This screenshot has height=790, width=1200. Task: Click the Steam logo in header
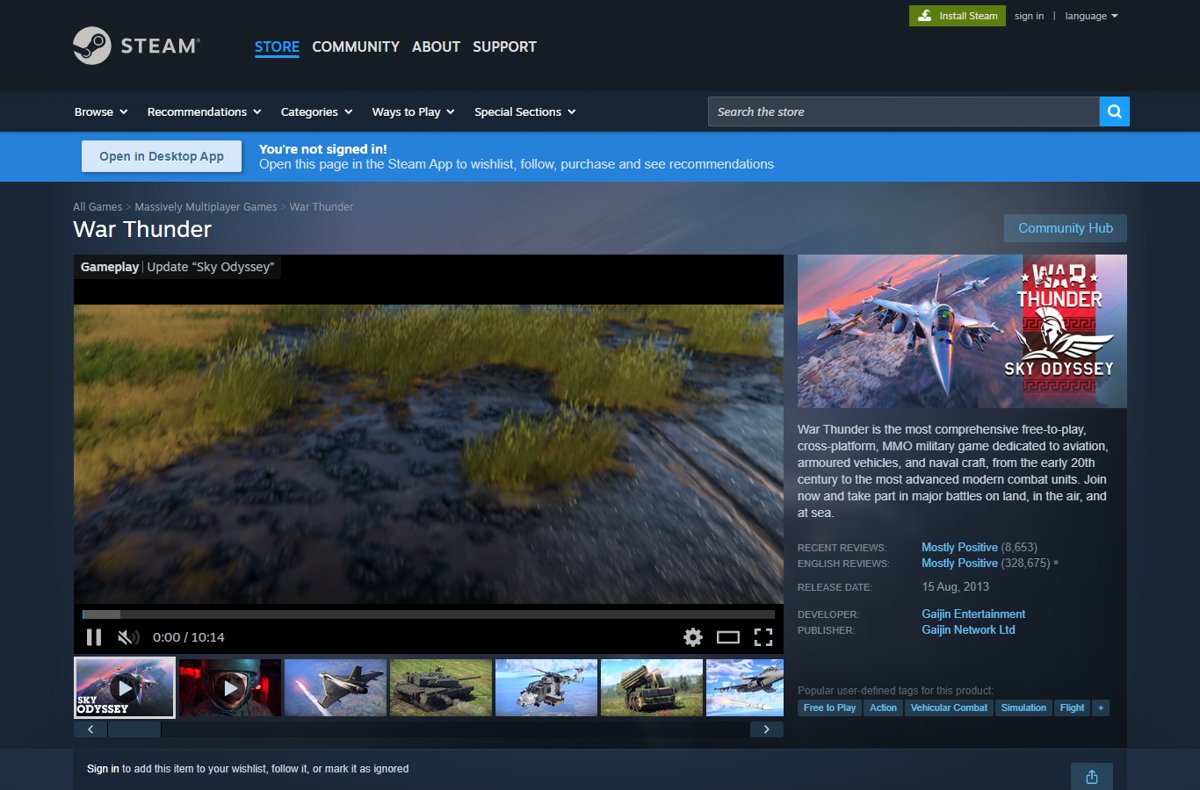click(137, 46)
